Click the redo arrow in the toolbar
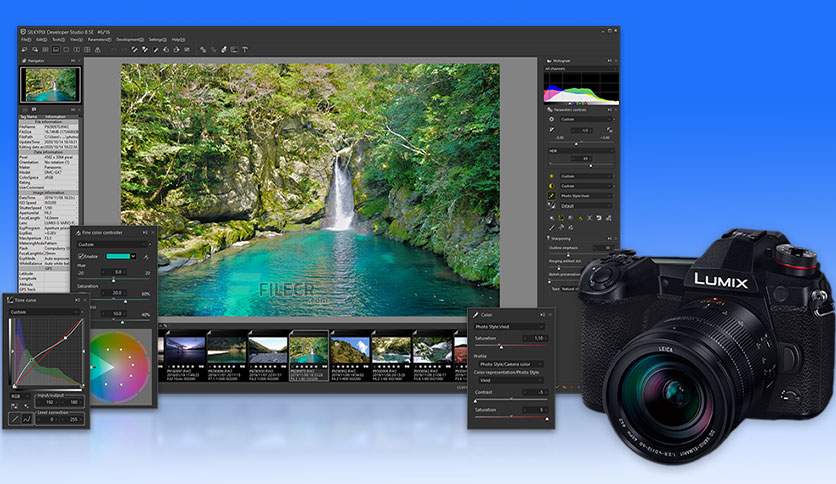The height and width of the screenshot is (484, 836). click(124, 50)
